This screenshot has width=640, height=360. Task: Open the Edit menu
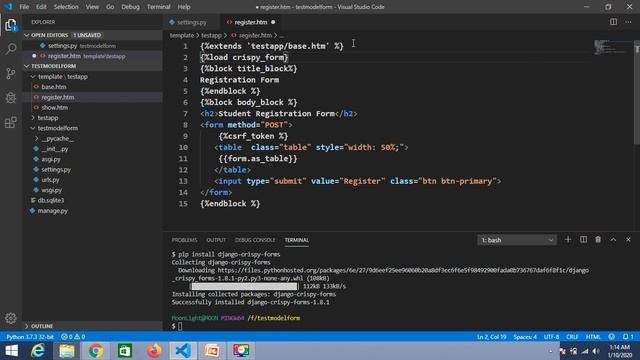pyautogui.click(x=41, y=7)
